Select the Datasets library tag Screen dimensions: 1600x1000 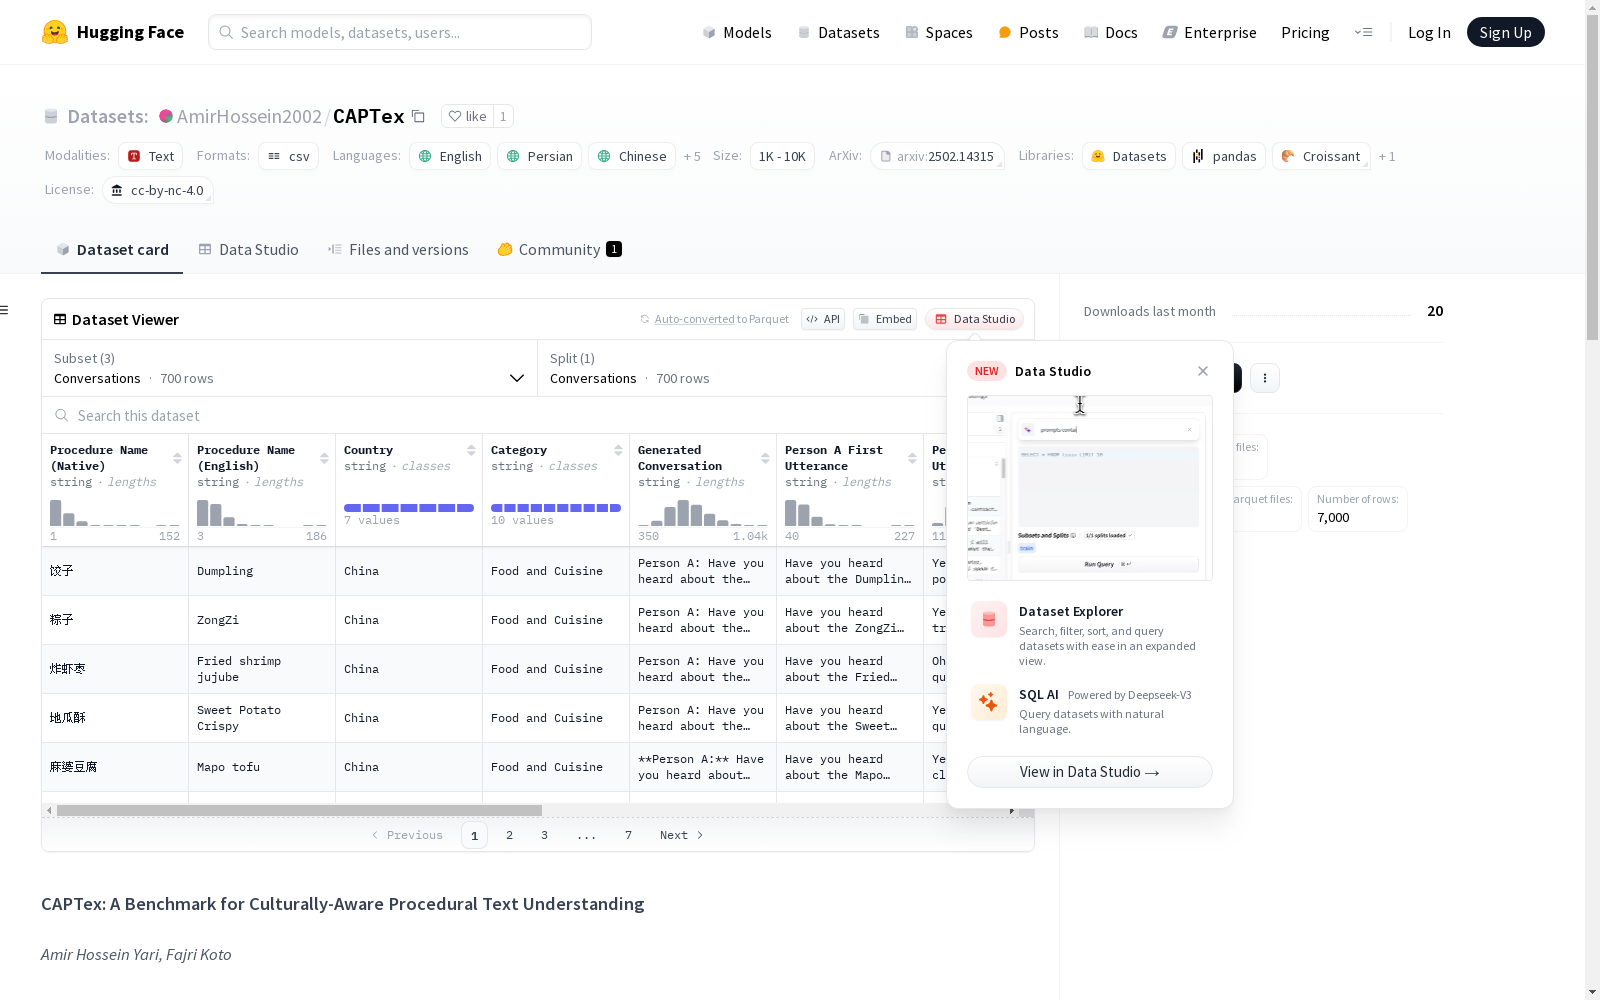point(1129,156)
